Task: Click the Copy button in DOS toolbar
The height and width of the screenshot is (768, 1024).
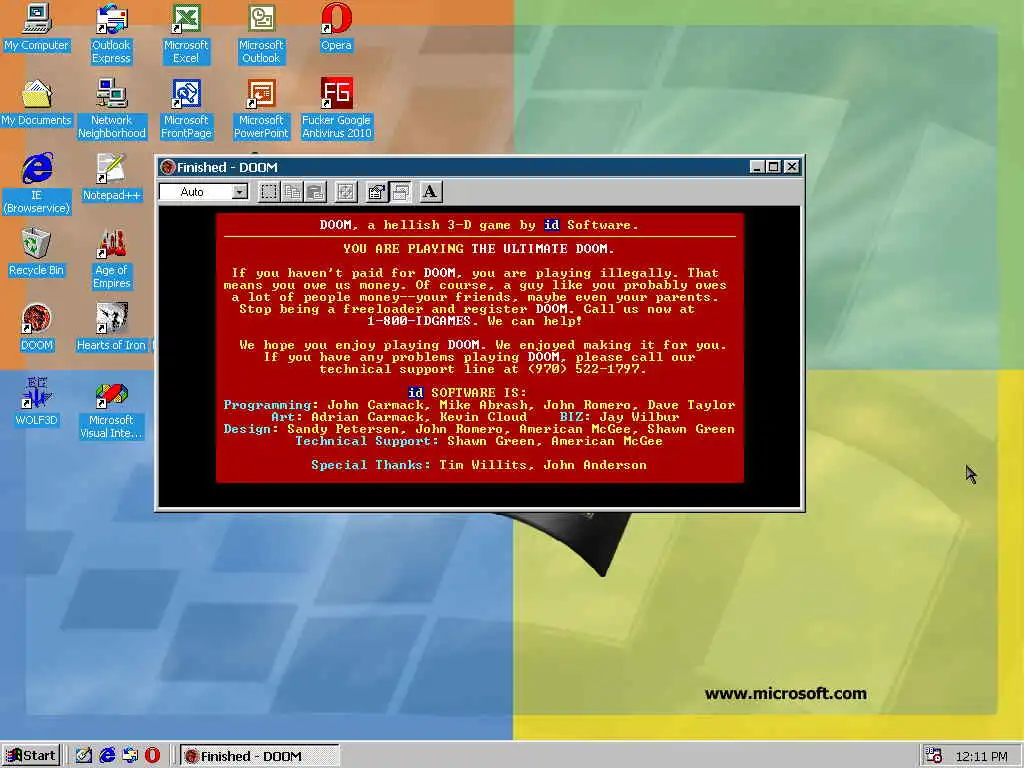Action: click(x=292, y=191)
